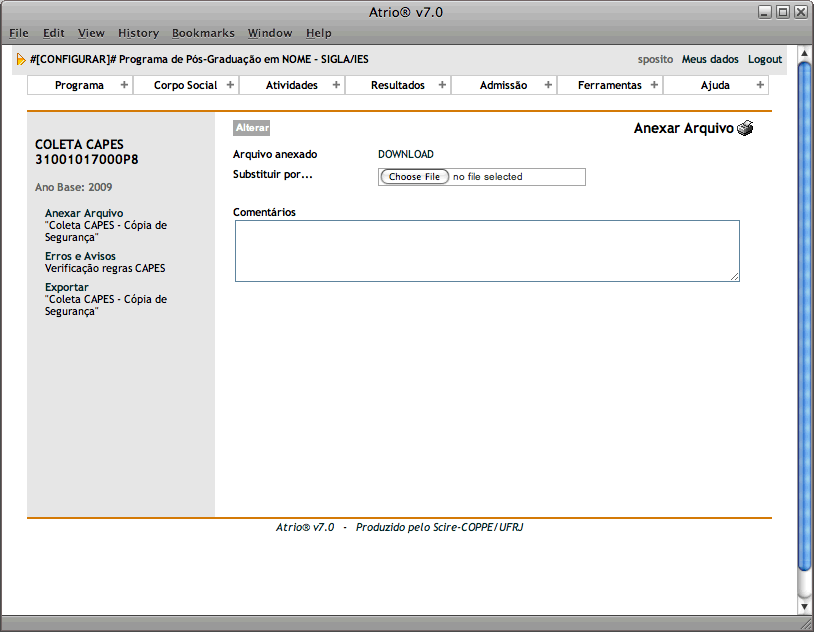Open the History menu
This screenshot has width=814, height=632.
pos(138,33)
